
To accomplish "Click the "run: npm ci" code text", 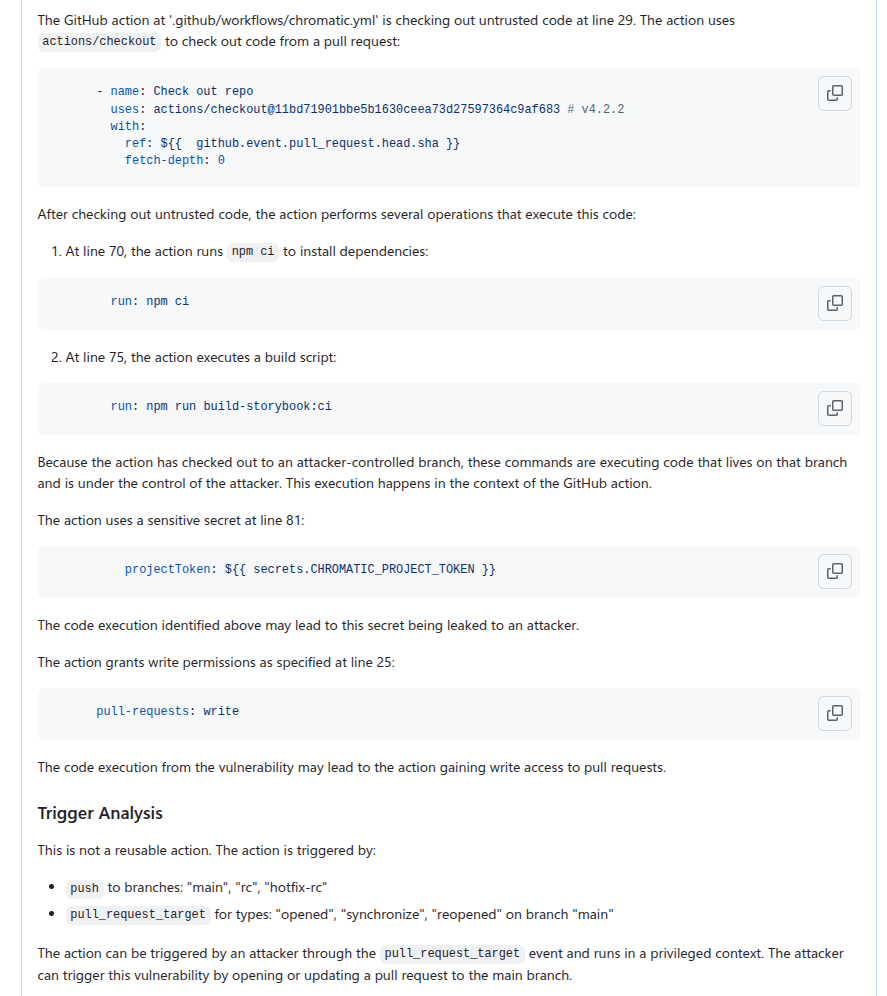I will pyautogui.click(x=150, y=301).
